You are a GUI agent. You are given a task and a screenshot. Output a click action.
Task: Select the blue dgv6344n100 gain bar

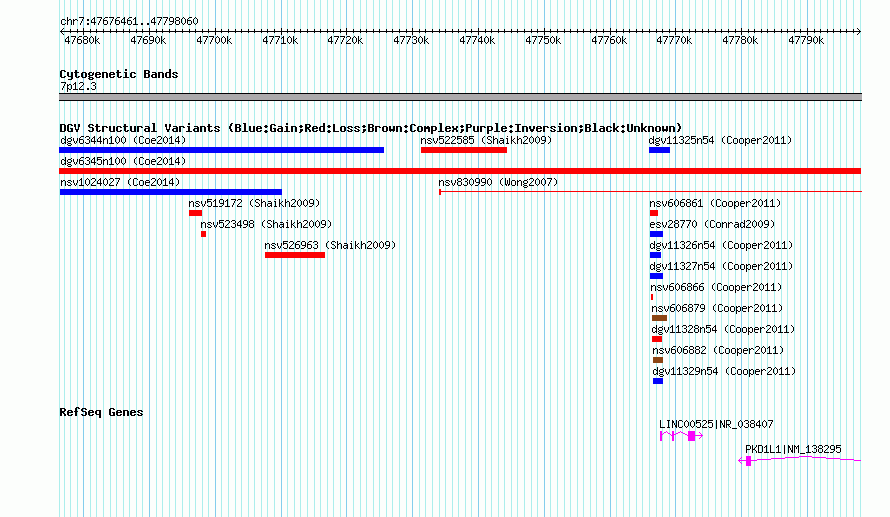click(x=221, y=150)
